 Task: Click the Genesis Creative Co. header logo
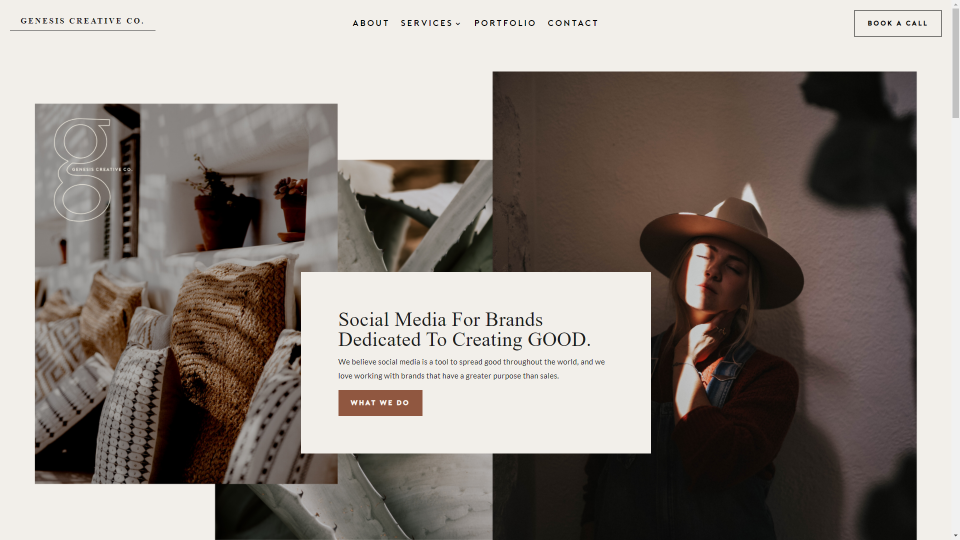pos(83,21)
